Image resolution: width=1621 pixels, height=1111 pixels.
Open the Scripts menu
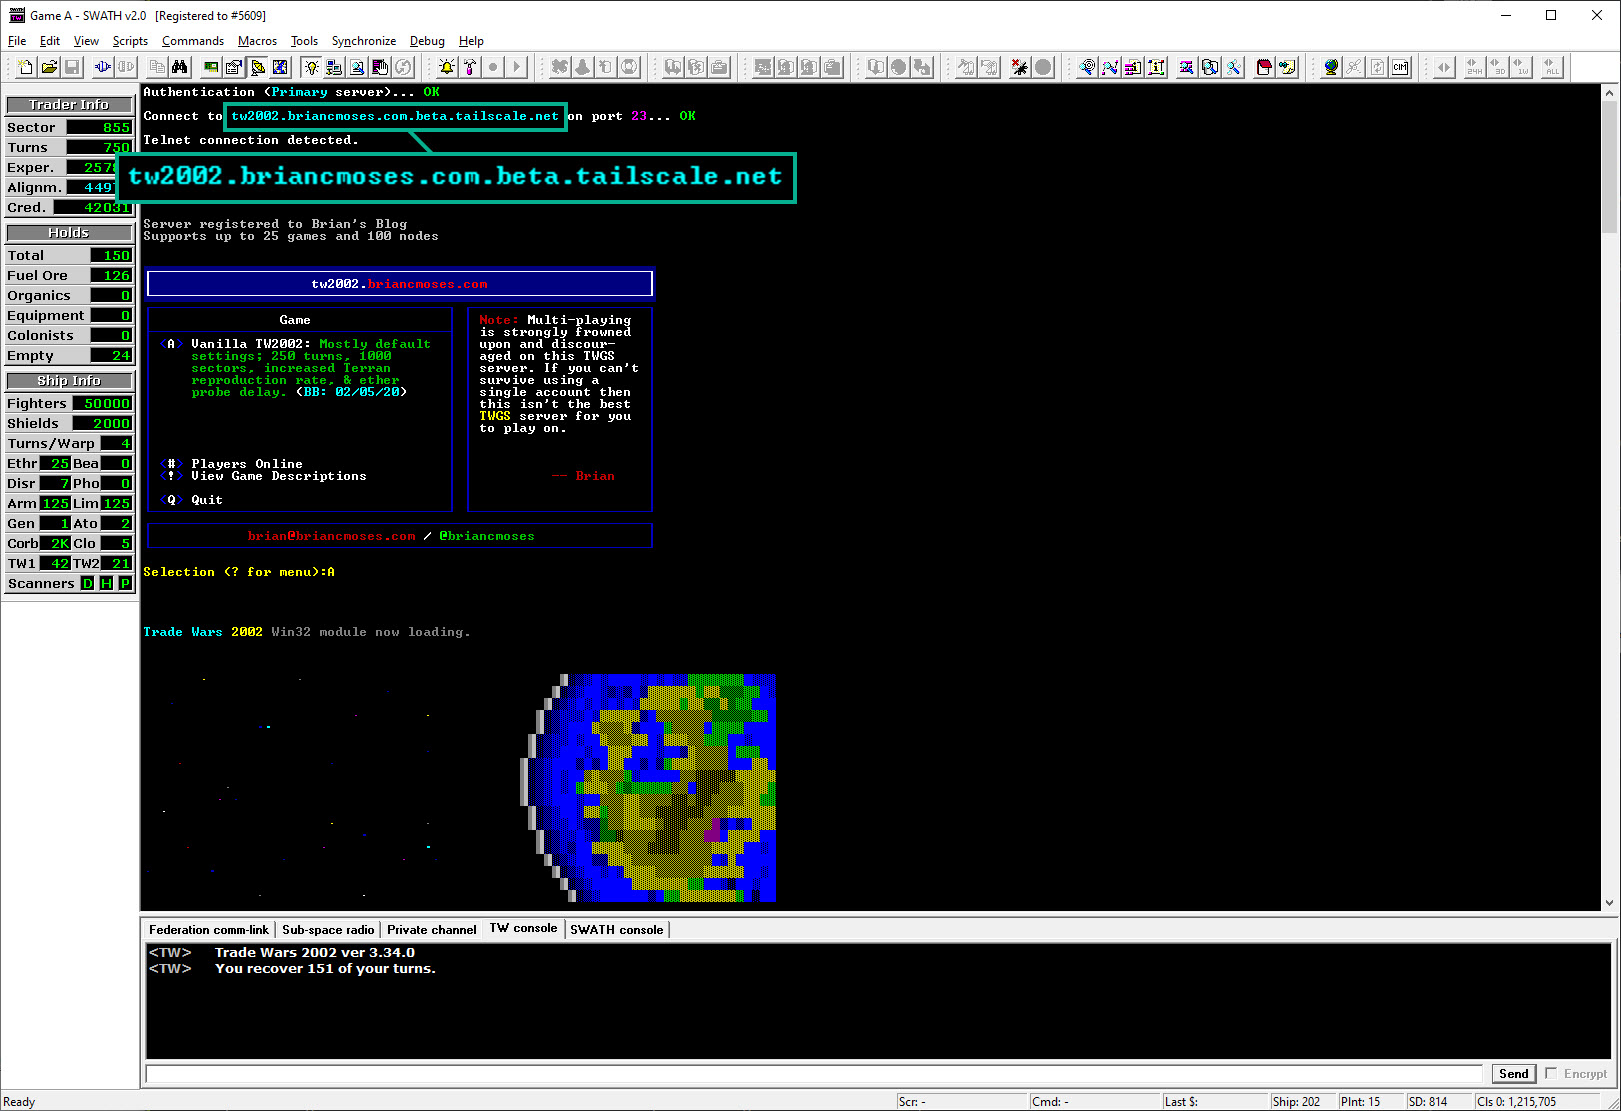tap(130, 41)
